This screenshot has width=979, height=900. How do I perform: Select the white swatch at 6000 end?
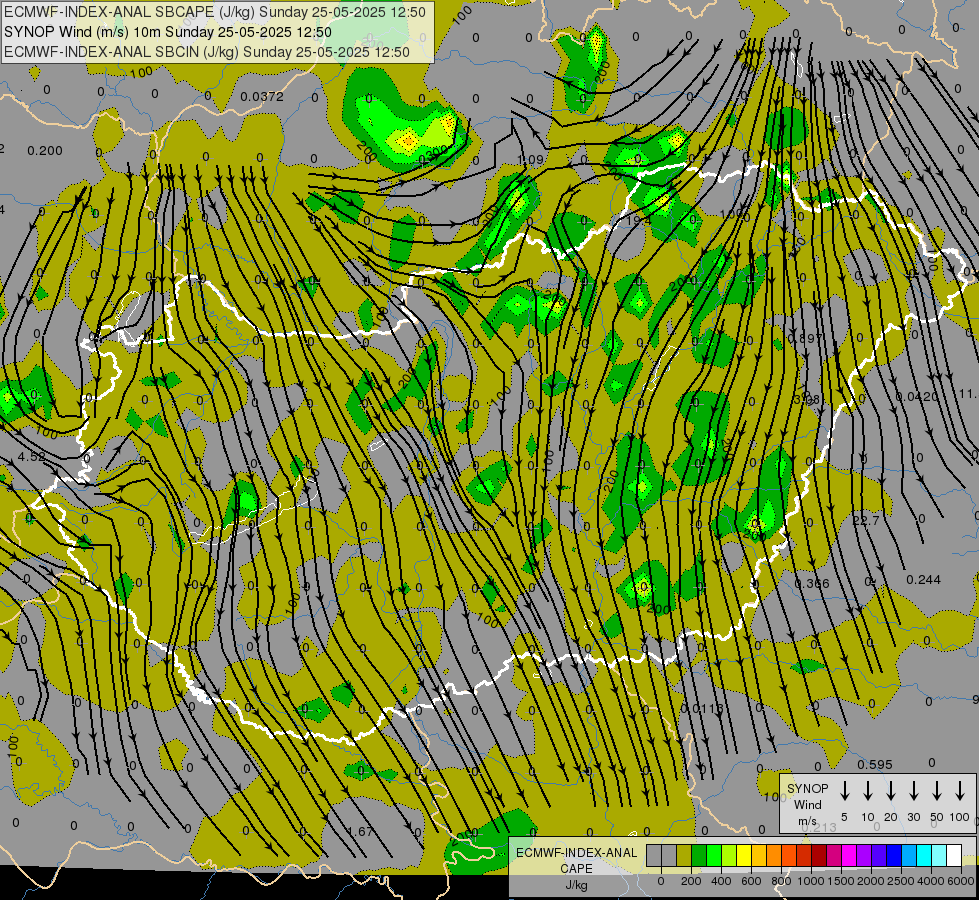pyautogui.click(x=953, y=856)
